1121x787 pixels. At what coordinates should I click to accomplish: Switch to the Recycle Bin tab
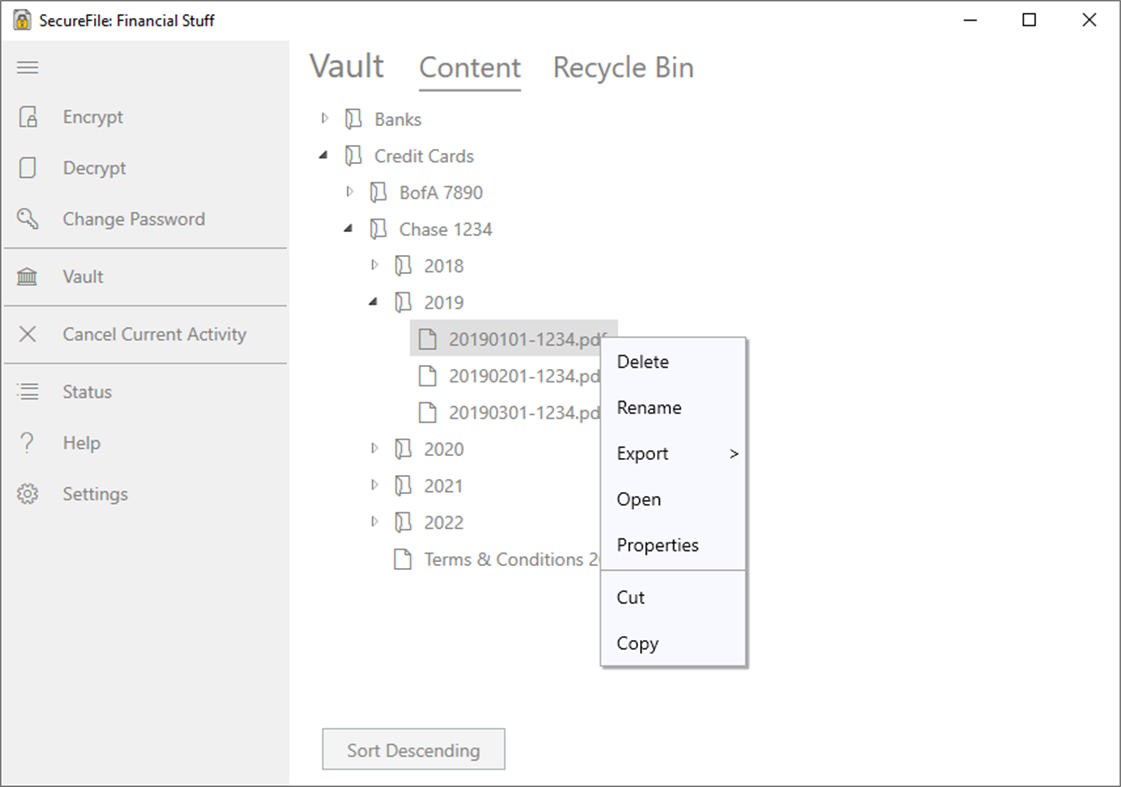pyautogui.click(x=622, y=67)
